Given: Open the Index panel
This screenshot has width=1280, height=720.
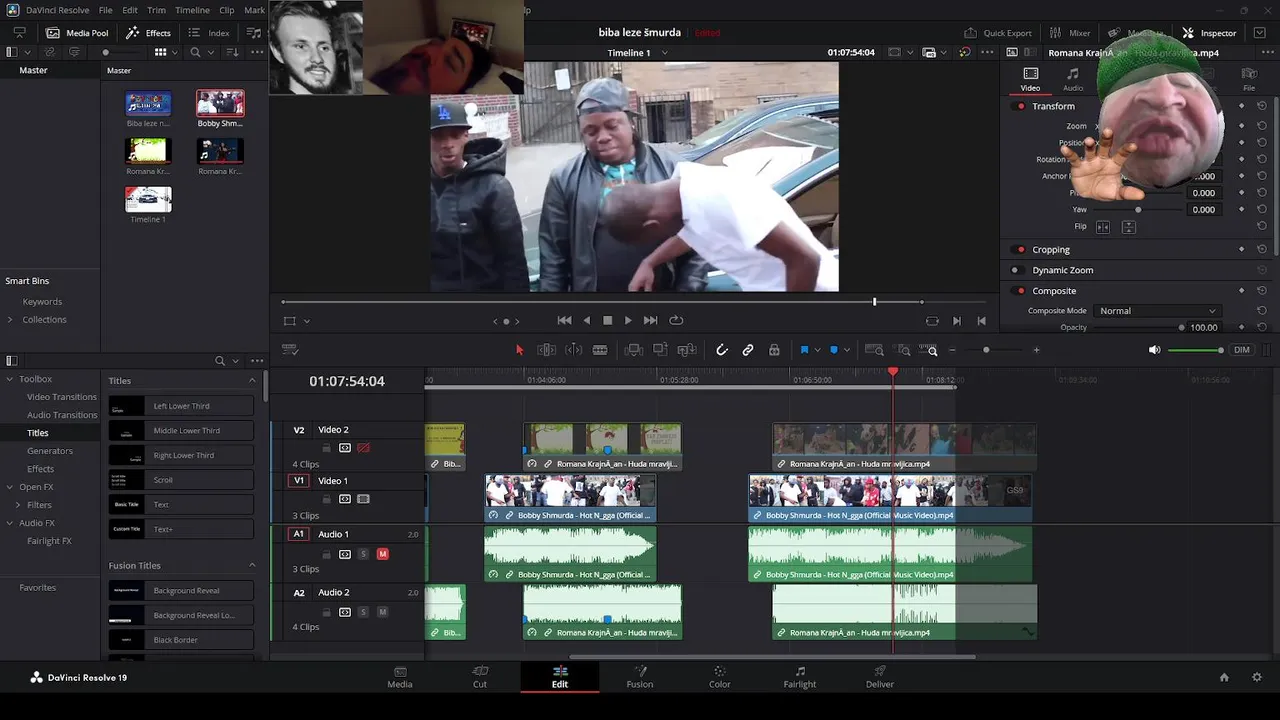Looking at the screenshot, I should click(x=209, y=33).
